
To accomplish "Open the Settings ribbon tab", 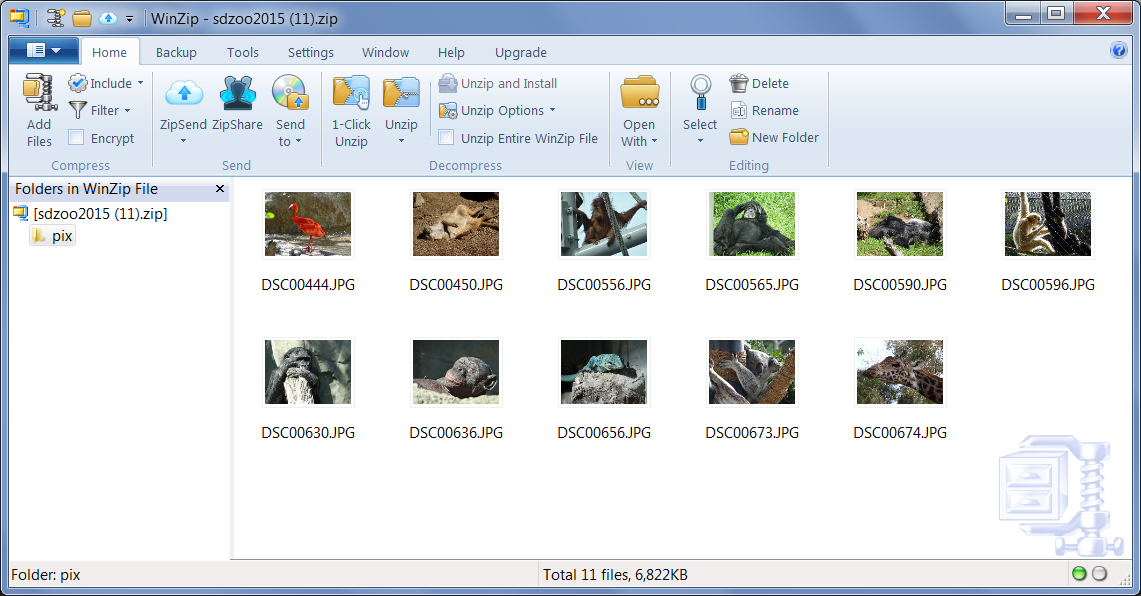I will [310, 52].
